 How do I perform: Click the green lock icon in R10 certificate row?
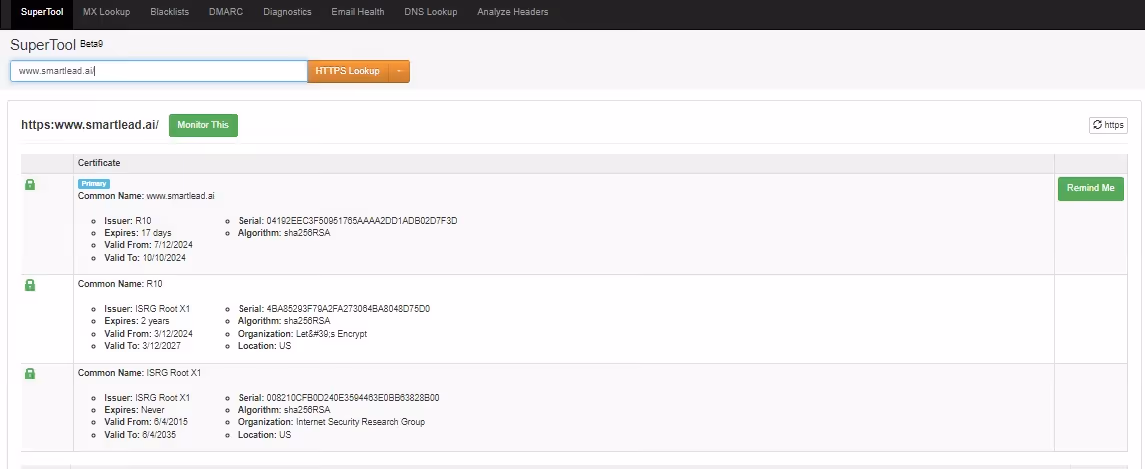point(30,286)
